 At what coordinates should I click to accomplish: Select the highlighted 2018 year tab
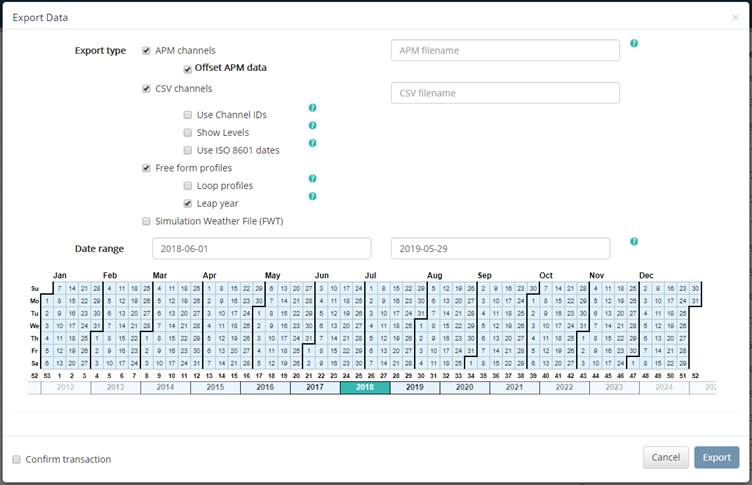pos(365,388)
